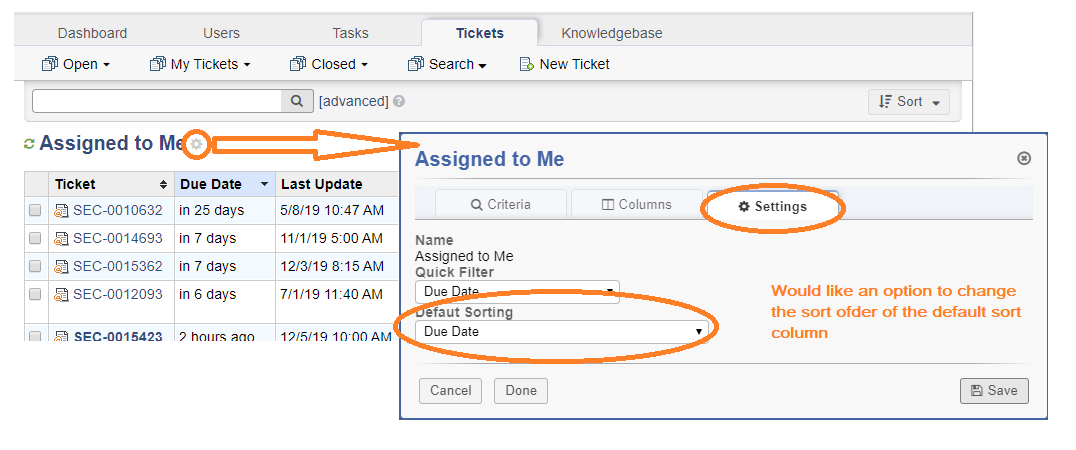Click the gear icon beside Assigned to Me
This screenshot has height=450, width=1076.
[x=197, y=144]
